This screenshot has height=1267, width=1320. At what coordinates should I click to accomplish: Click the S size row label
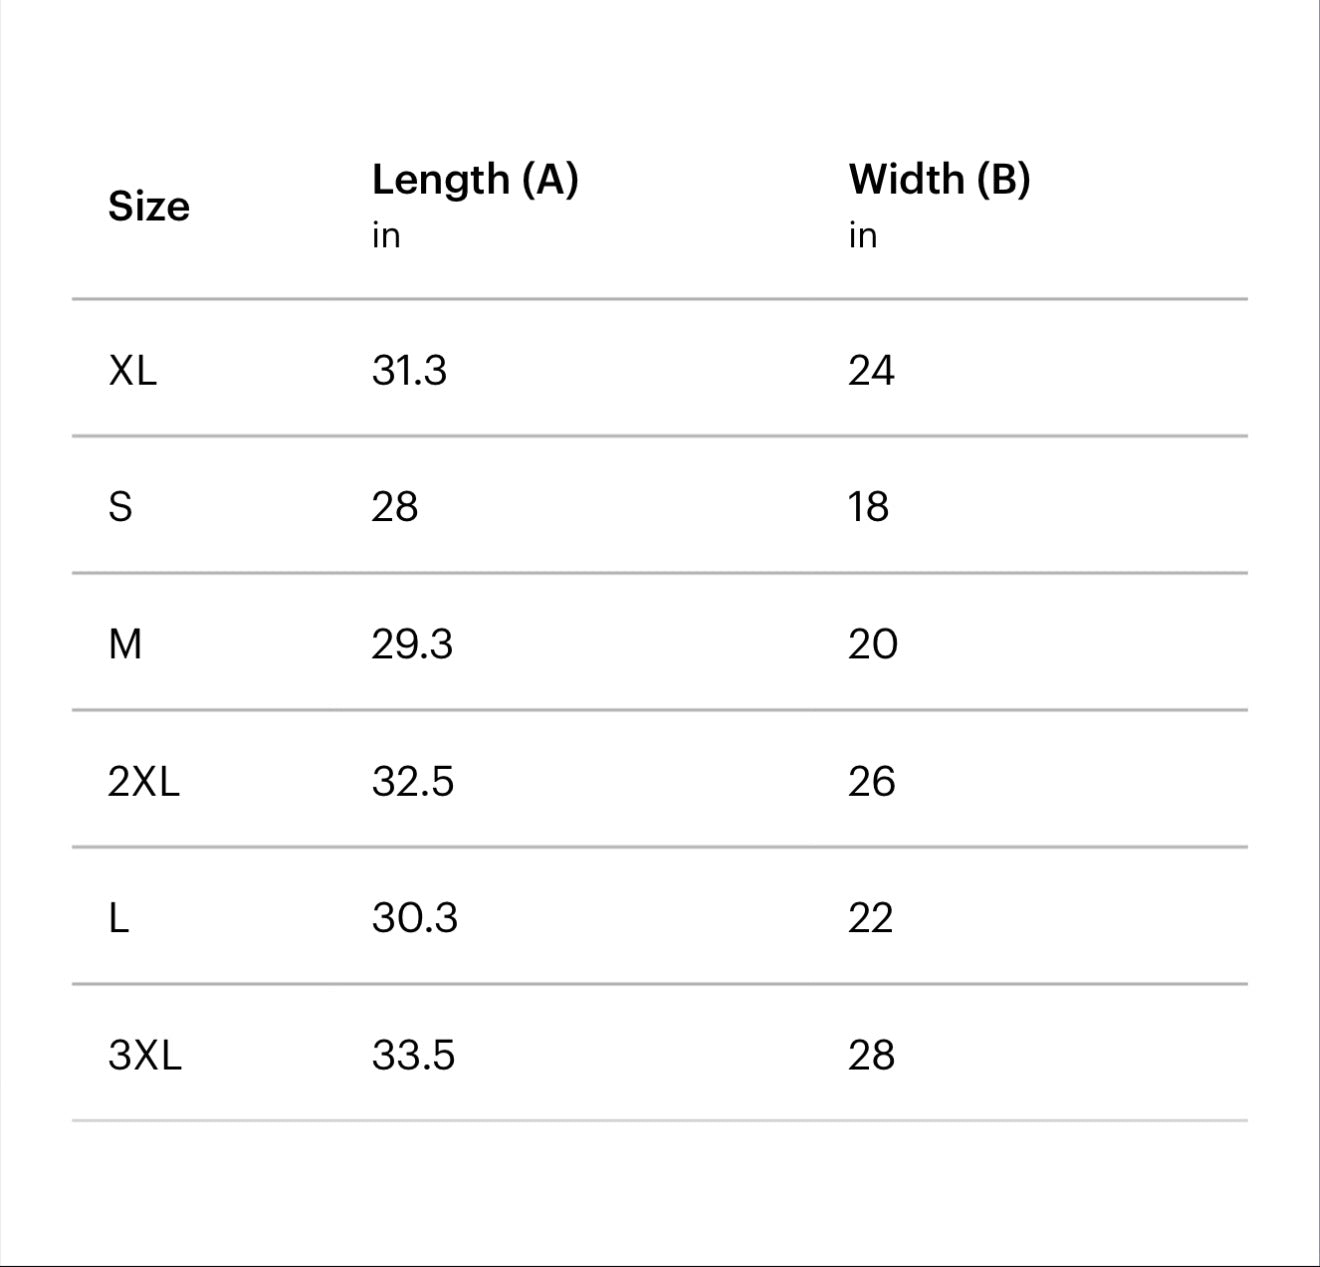(120, 507)
